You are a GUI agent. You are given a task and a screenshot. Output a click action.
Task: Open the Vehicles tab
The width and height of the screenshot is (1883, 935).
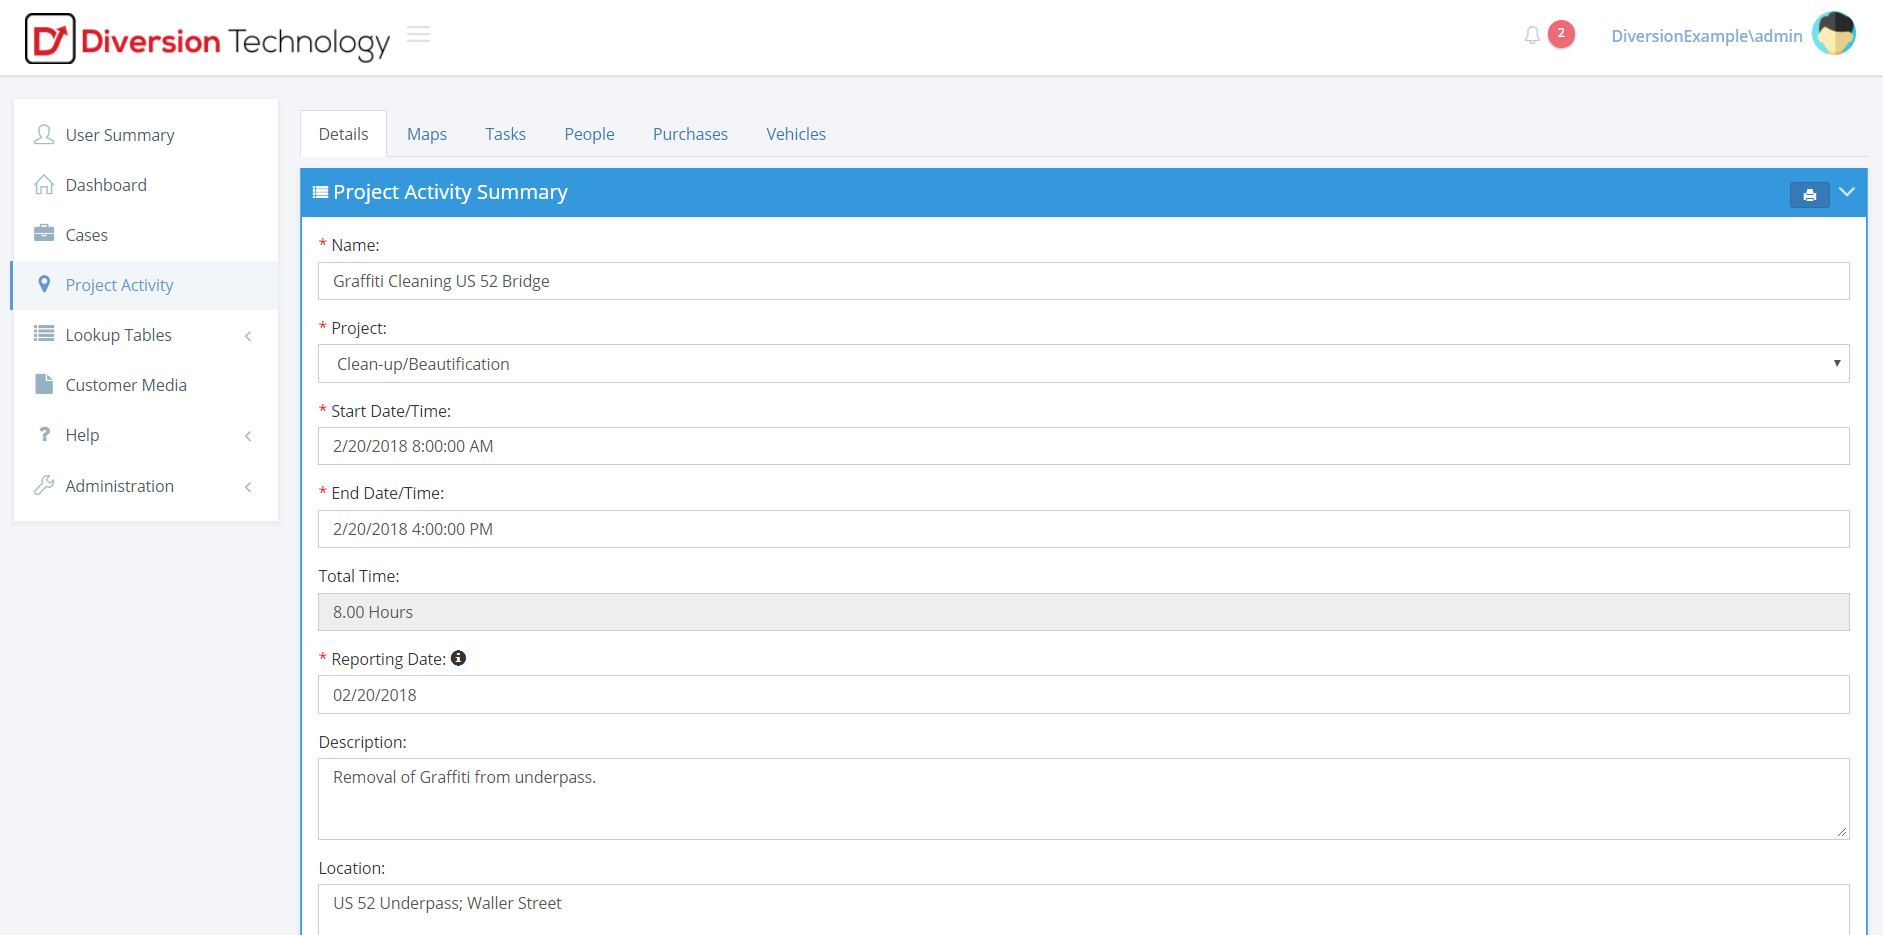796,134
